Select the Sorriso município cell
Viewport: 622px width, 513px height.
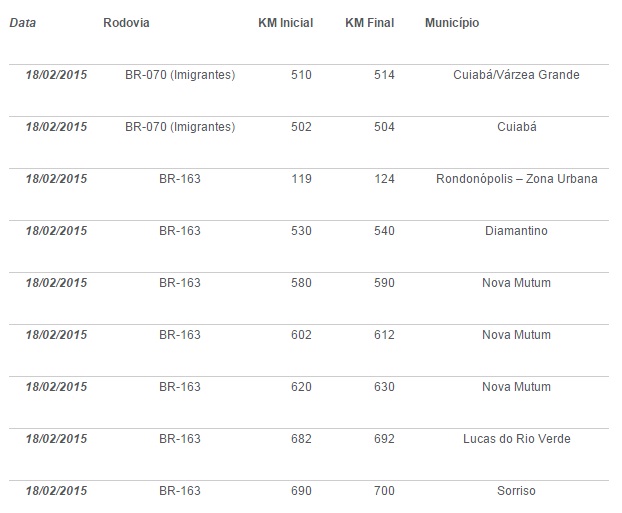516,491
